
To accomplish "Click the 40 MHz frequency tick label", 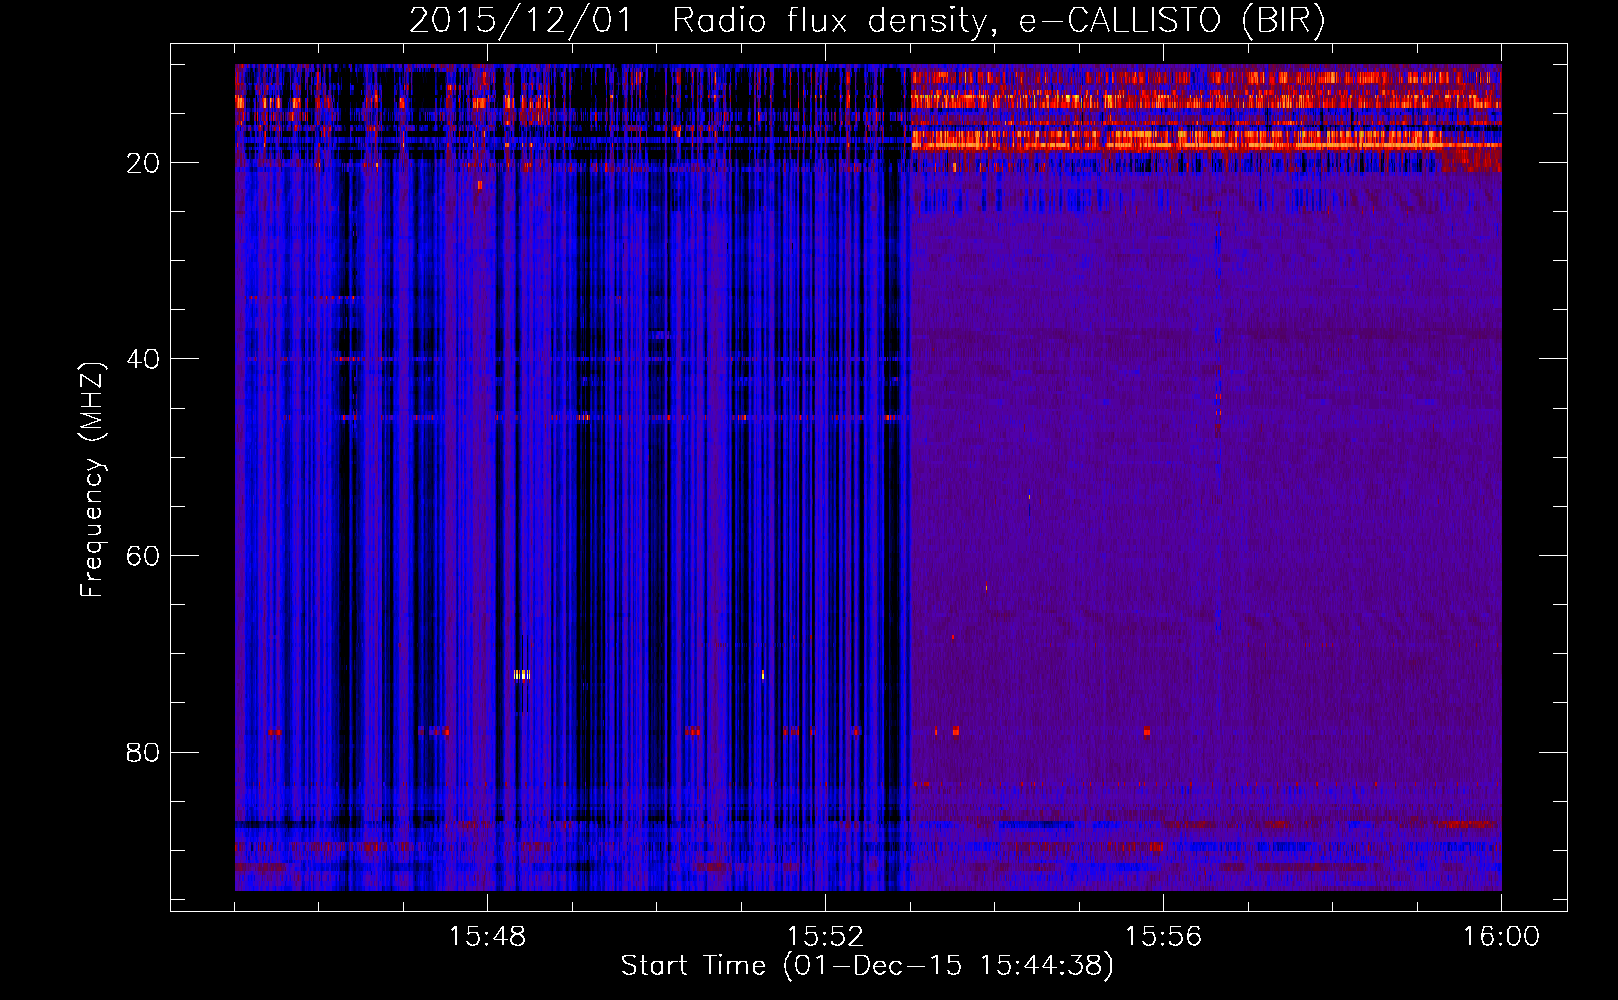I will (144, 359).
